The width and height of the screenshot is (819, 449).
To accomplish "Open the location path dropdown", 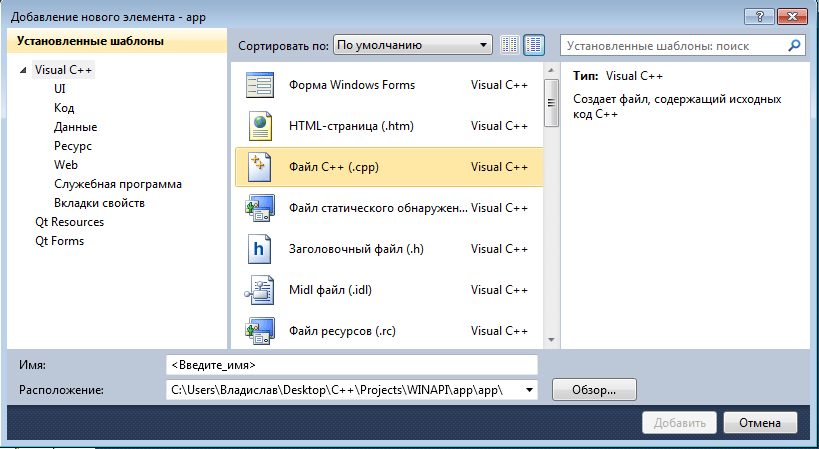I will [529, 390].
